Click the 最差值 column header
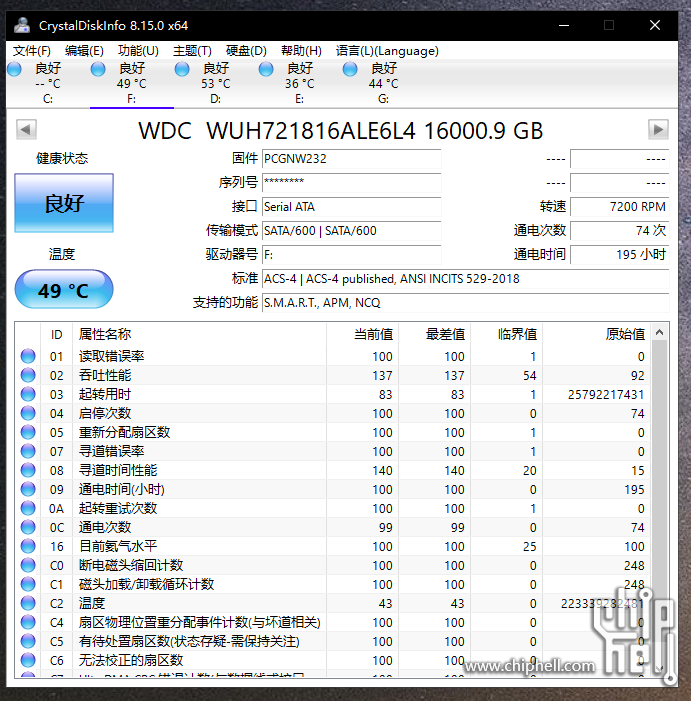691x701 pixels. click(434, 334)
